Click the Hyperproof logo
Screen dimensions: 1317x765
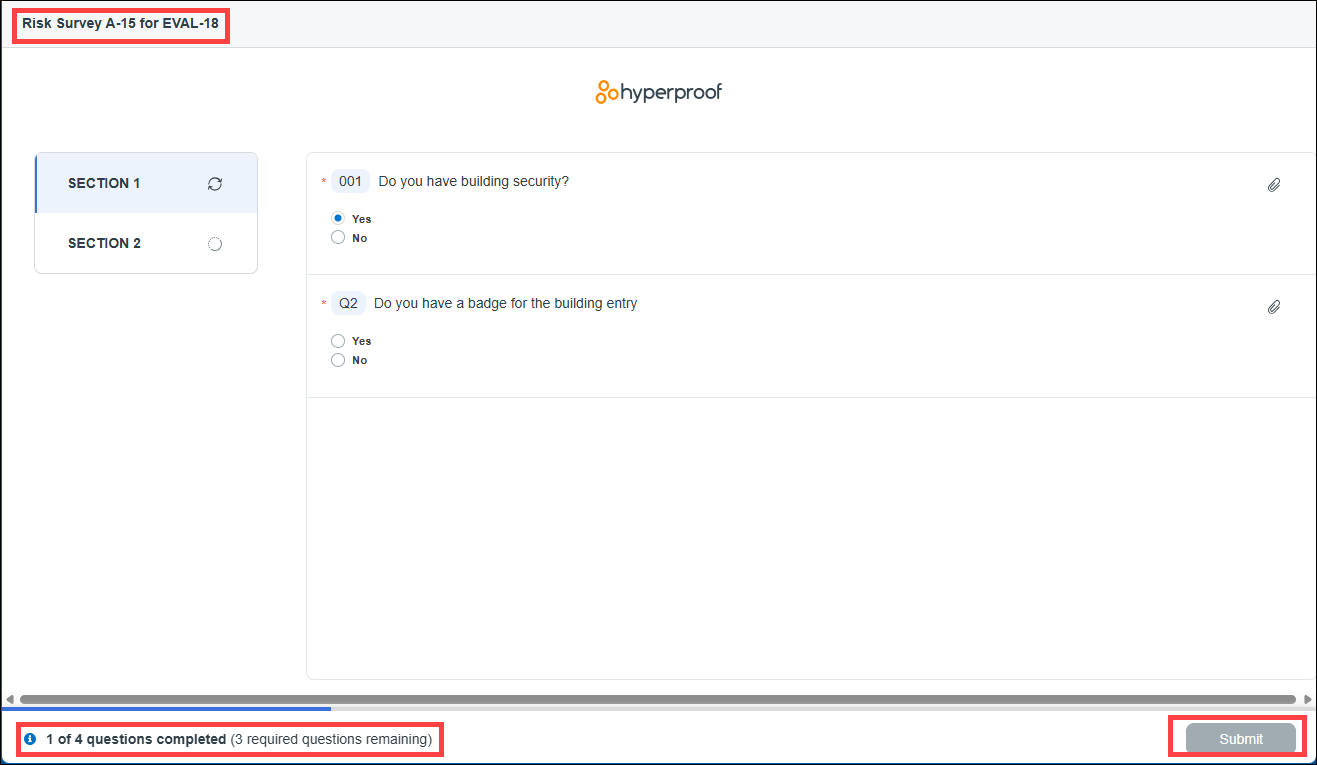click(x=658, y=92)
